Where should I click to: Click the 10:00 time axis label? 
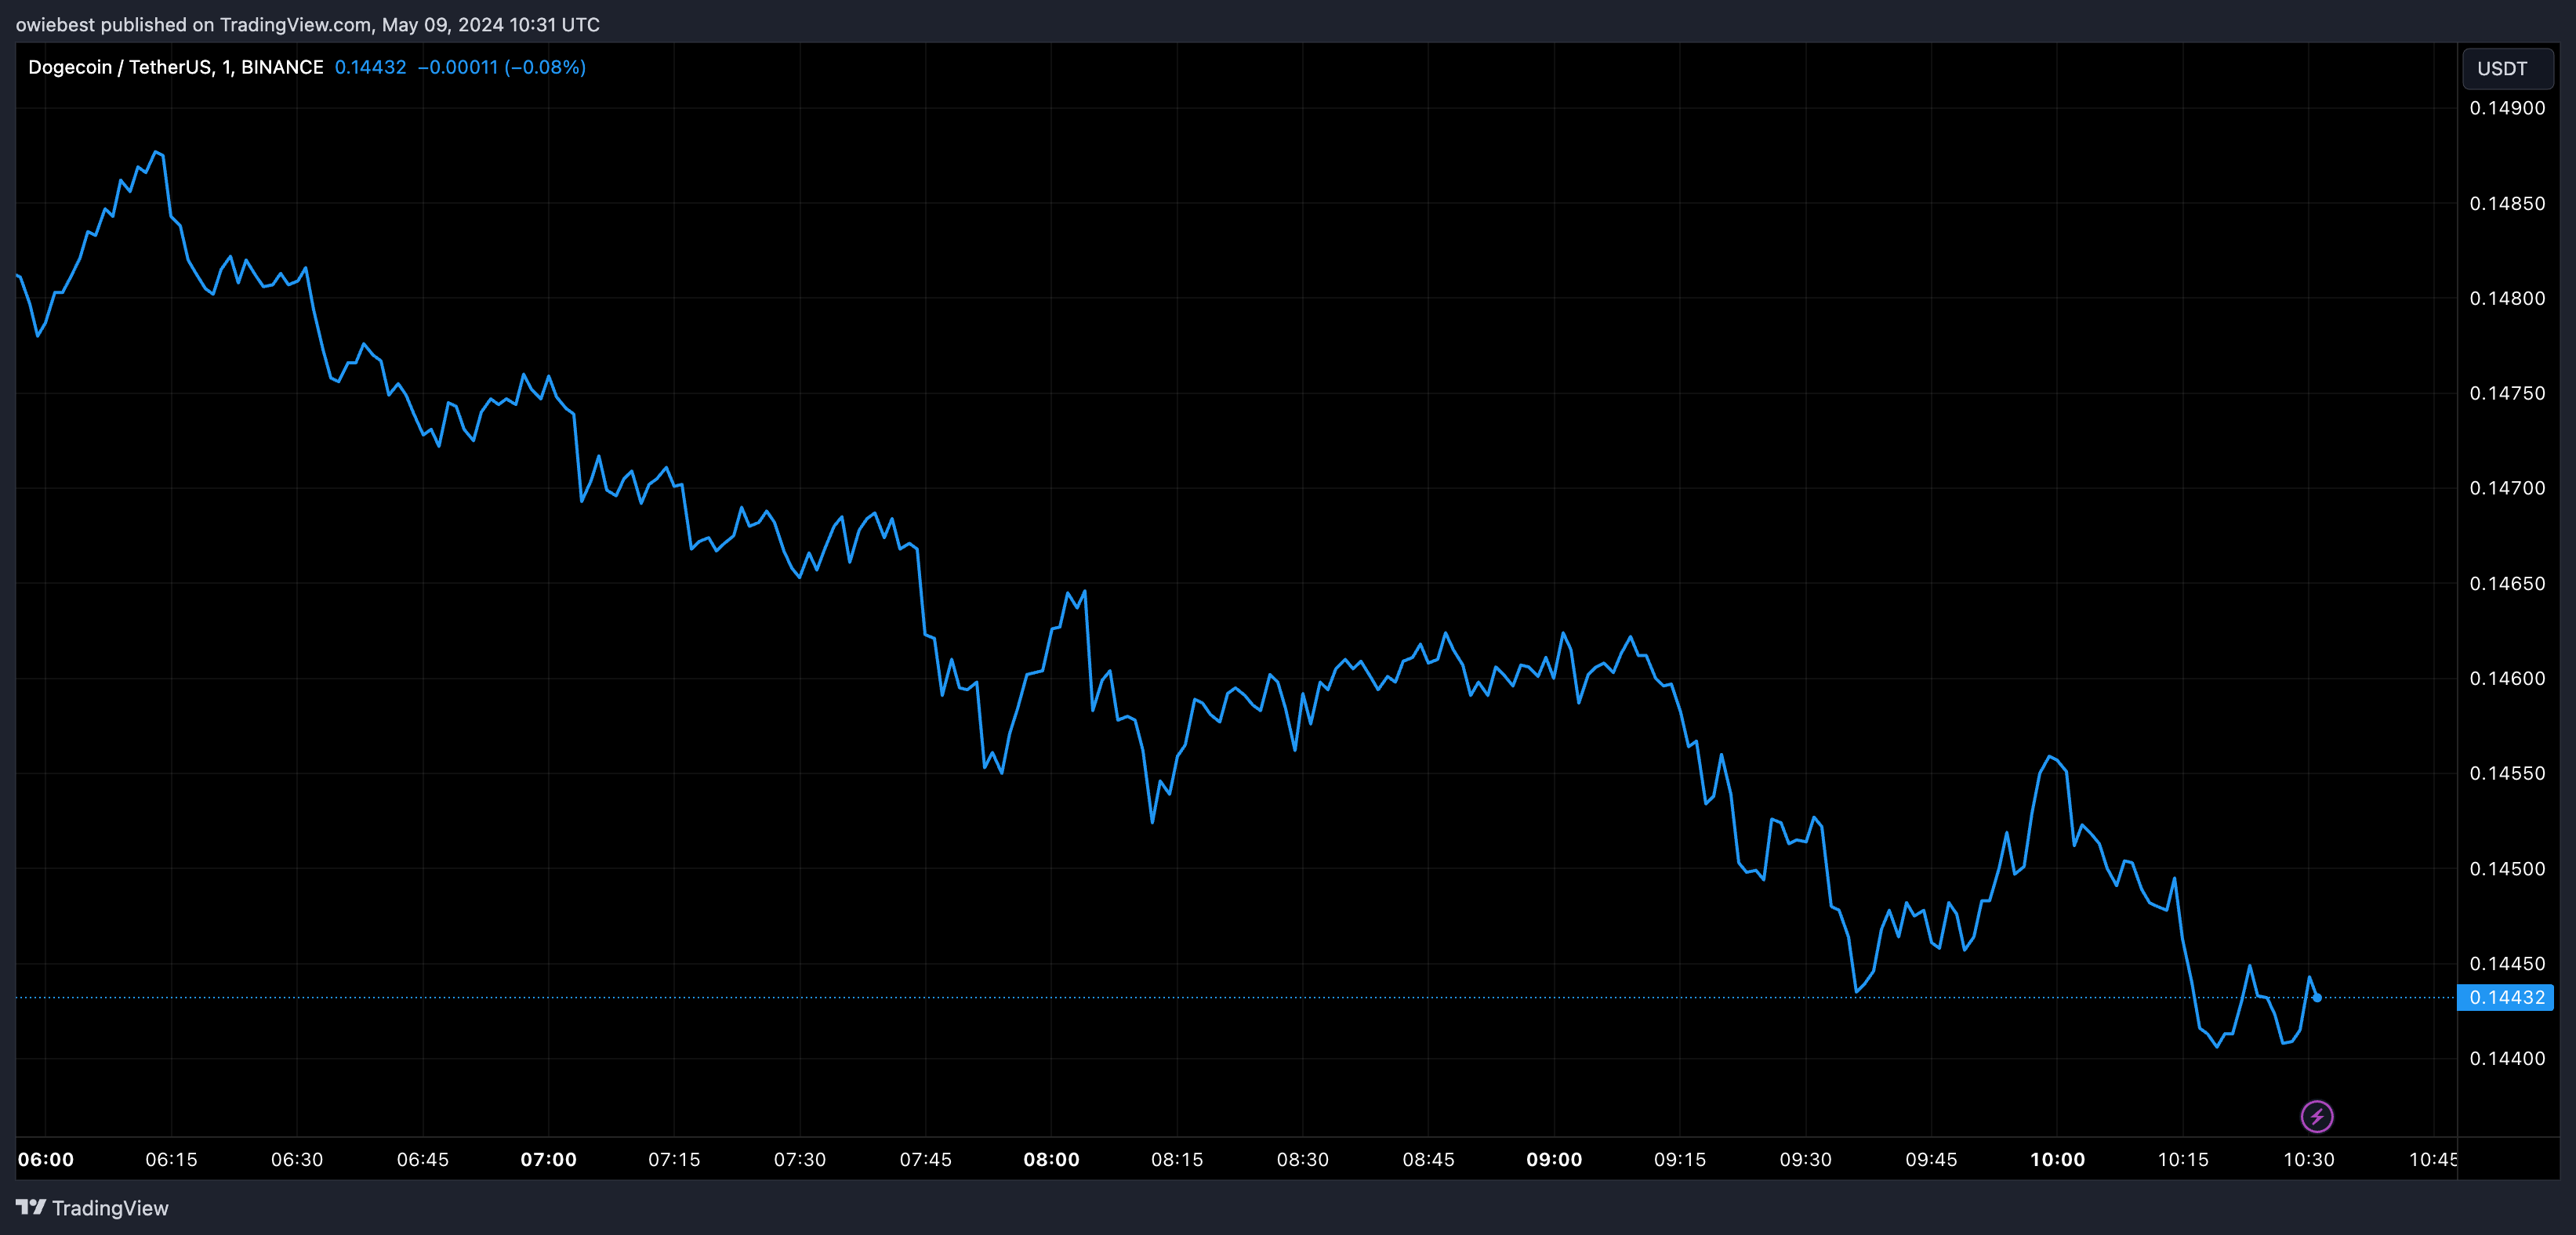(2057, 1159)
